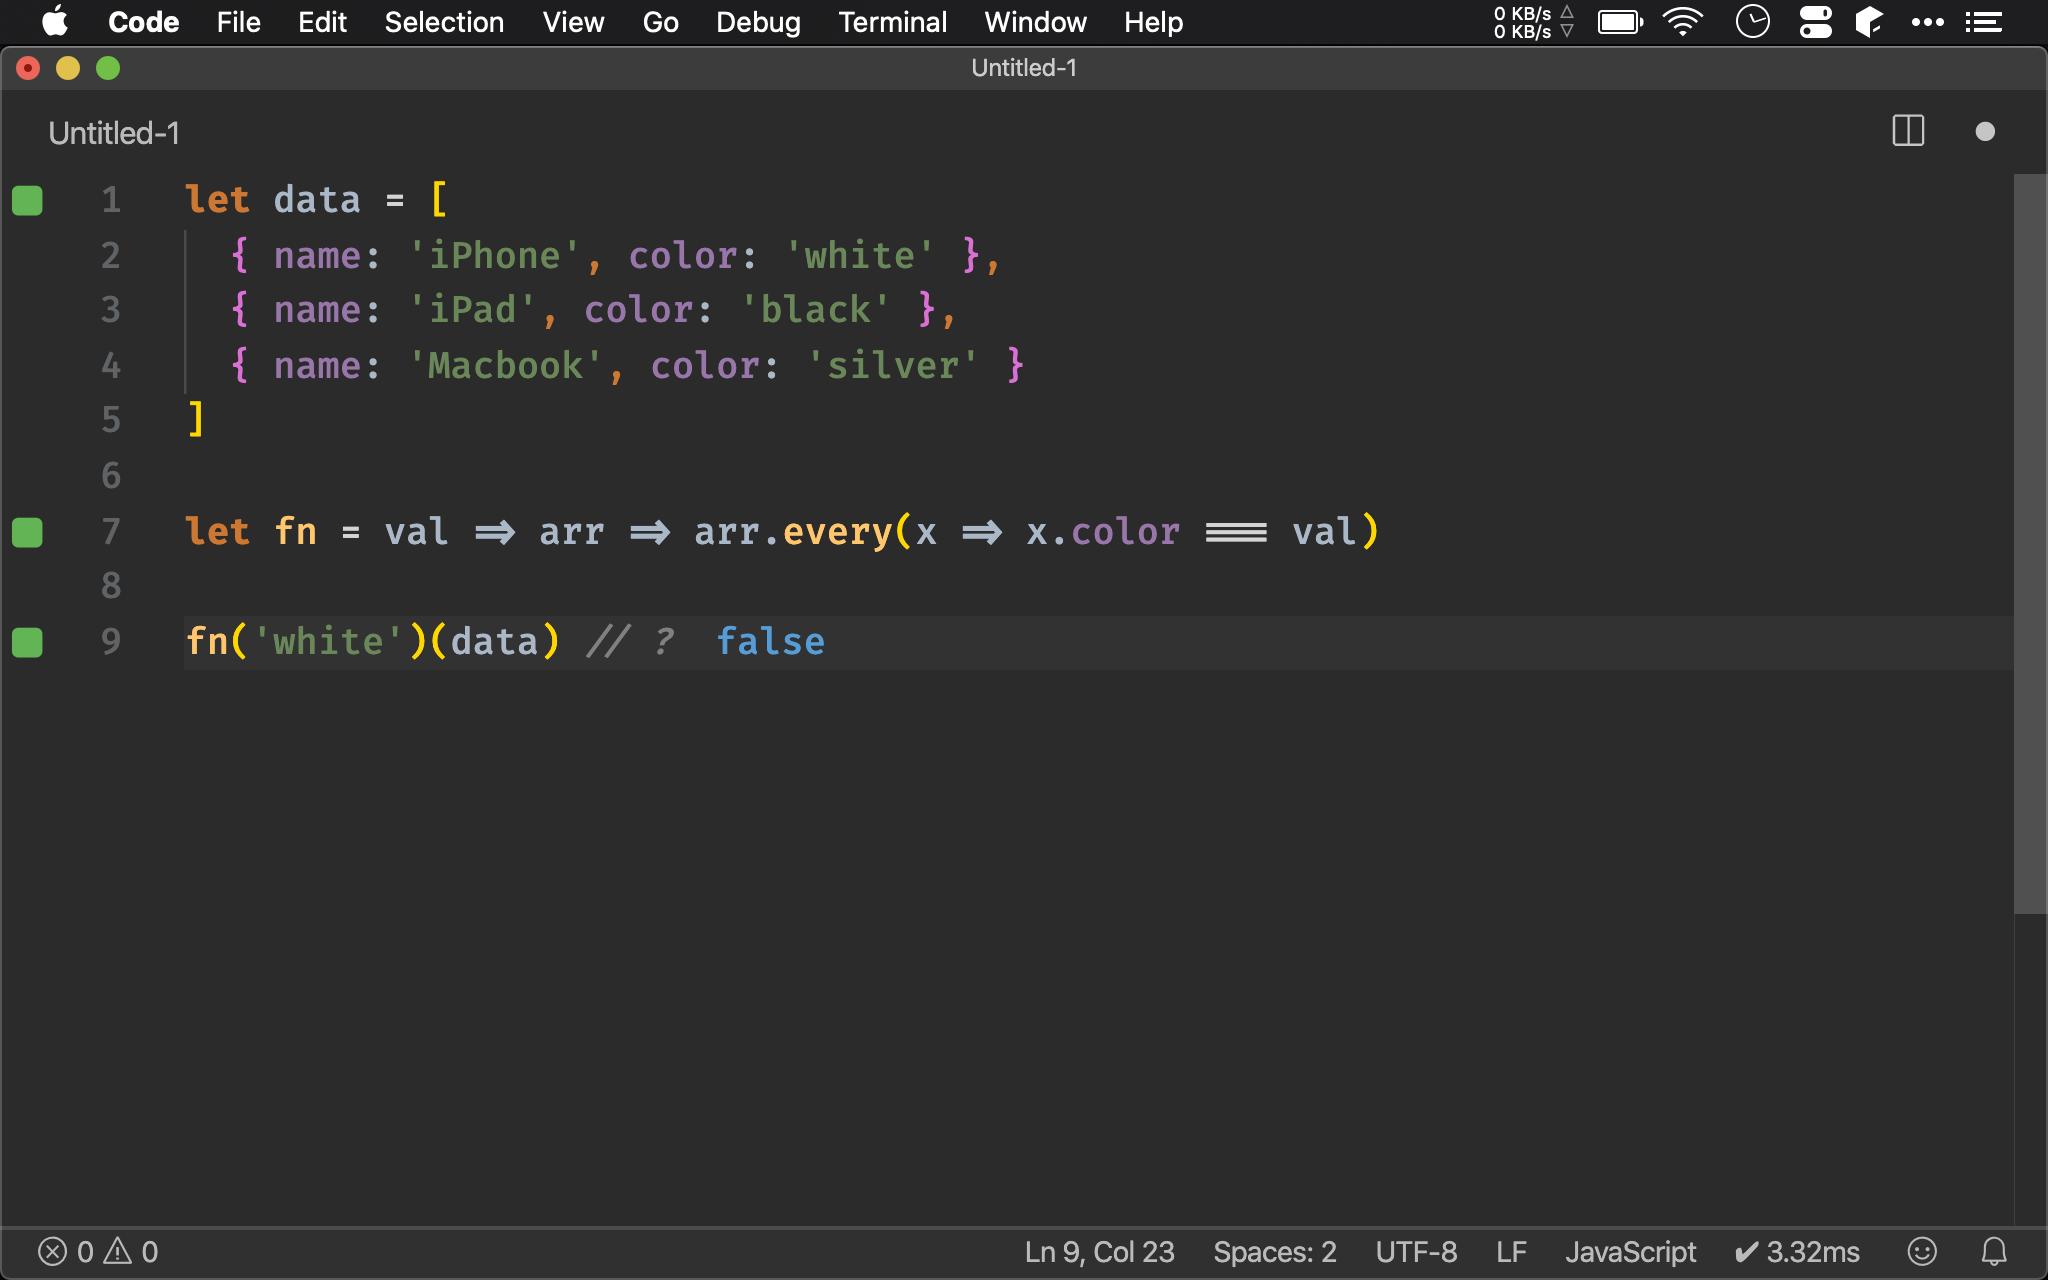Viewport: 2048px width, 1280px height.
Task: Click the green coverage marker on line 1
Action: pos(27,200)
